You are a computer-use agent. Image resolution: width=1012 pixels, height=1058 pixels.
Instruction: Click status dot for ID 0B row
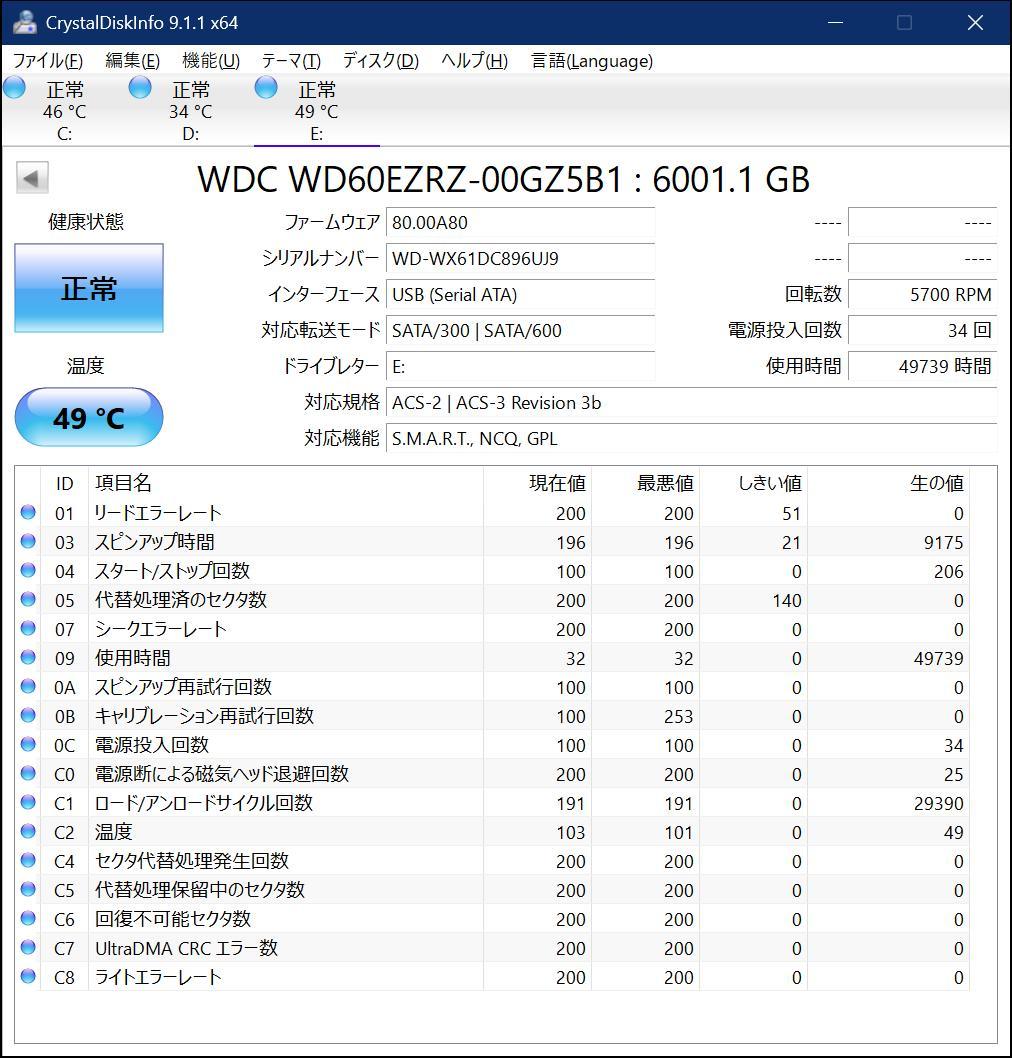pos(28,715)
